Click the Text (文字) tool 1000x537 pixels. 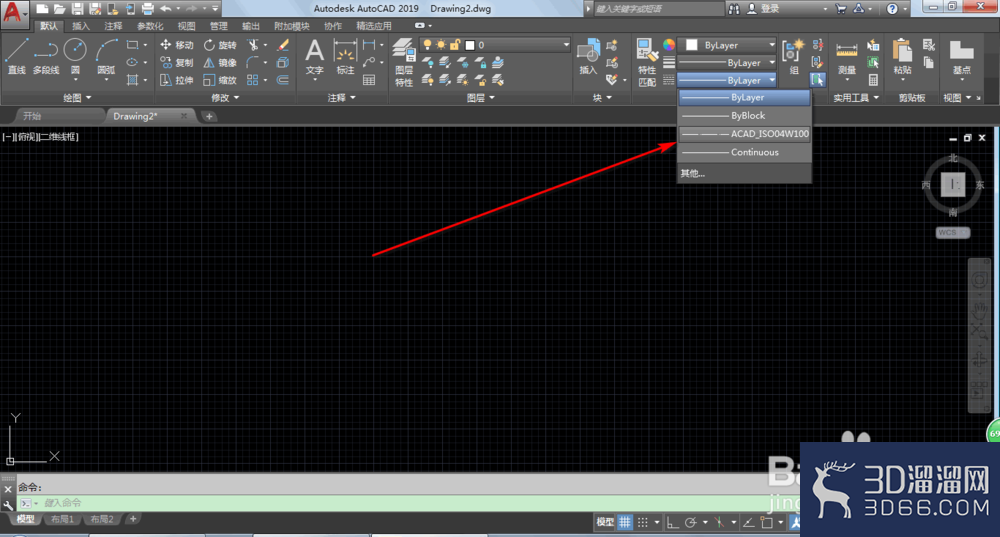pyautogui.click(x=314, y=56)
